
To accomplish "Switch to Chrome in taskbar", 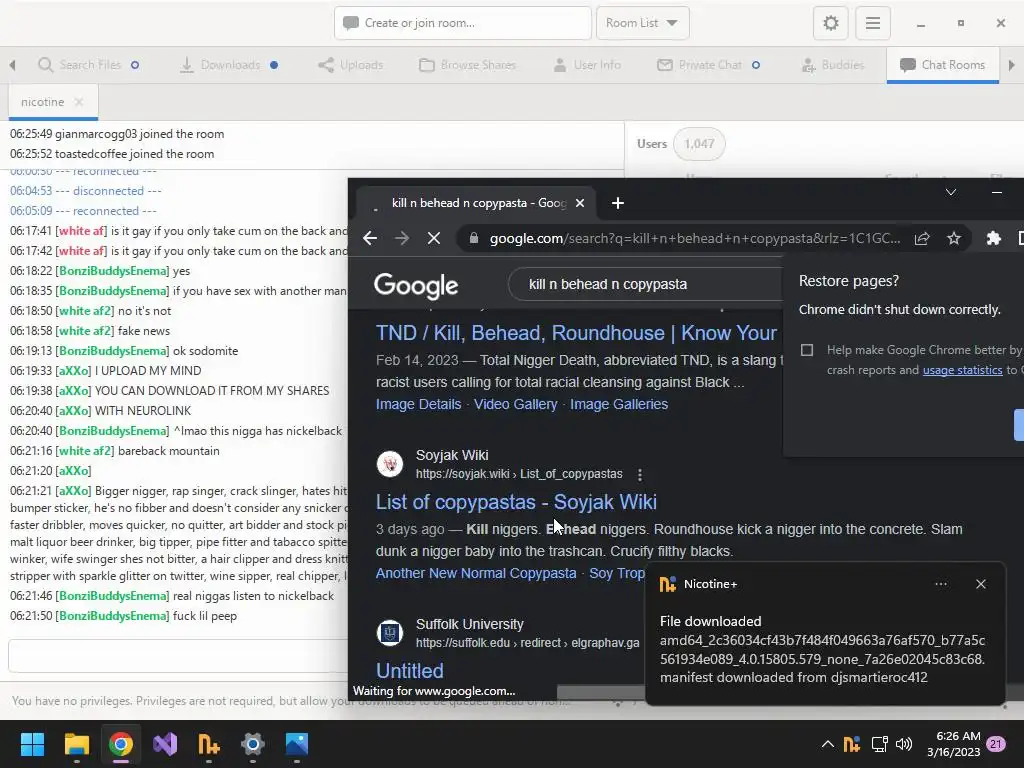I will [121, 744].
